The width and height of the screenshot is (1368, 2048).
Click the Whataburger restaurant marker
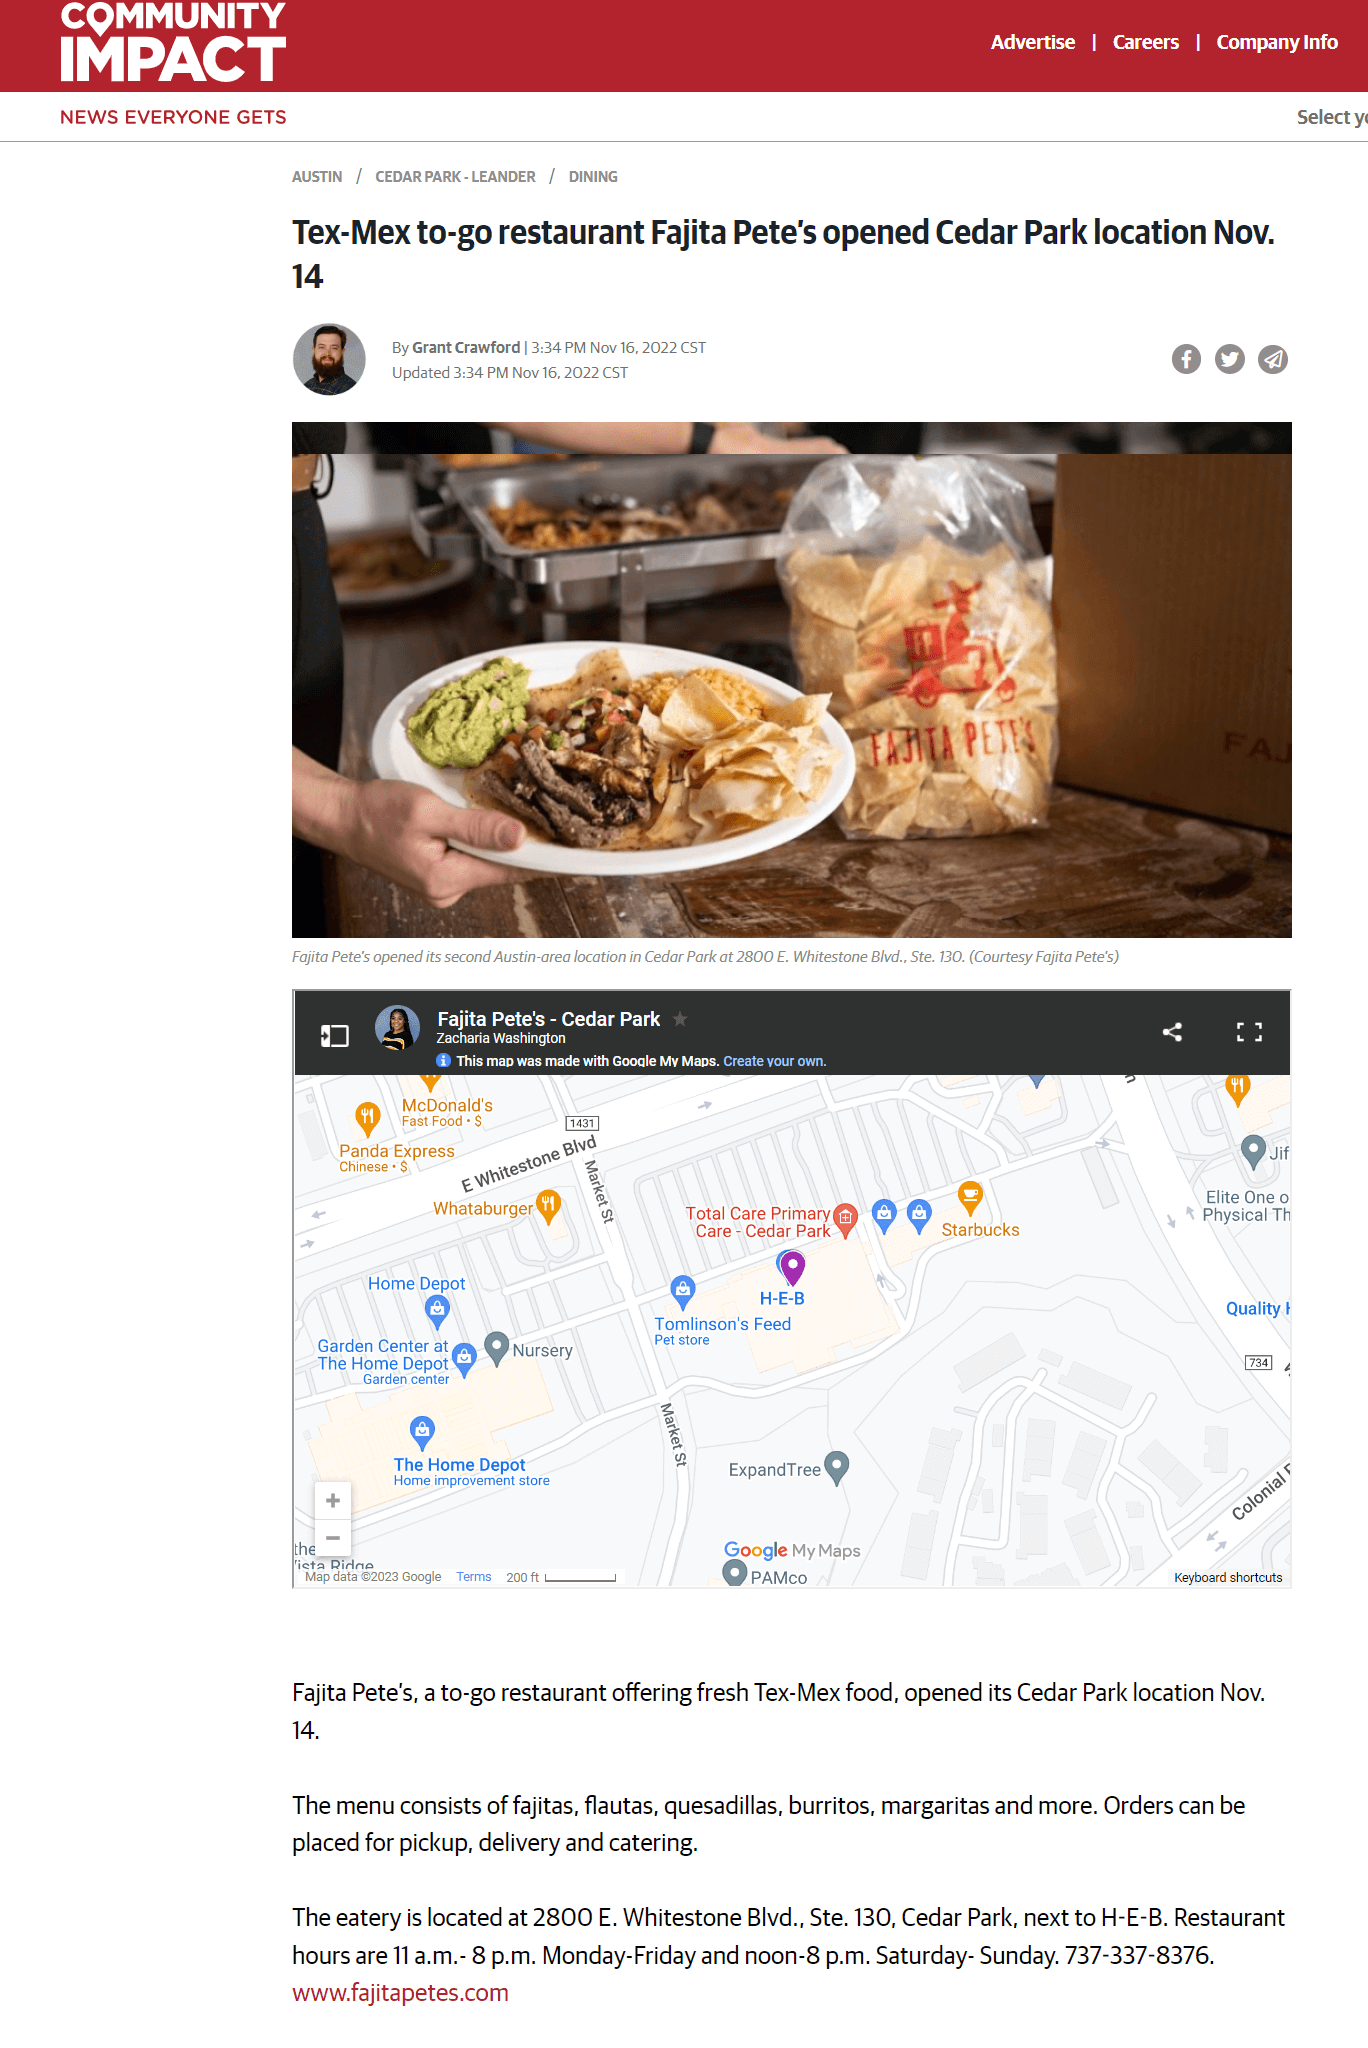(x=548, y=1206)
